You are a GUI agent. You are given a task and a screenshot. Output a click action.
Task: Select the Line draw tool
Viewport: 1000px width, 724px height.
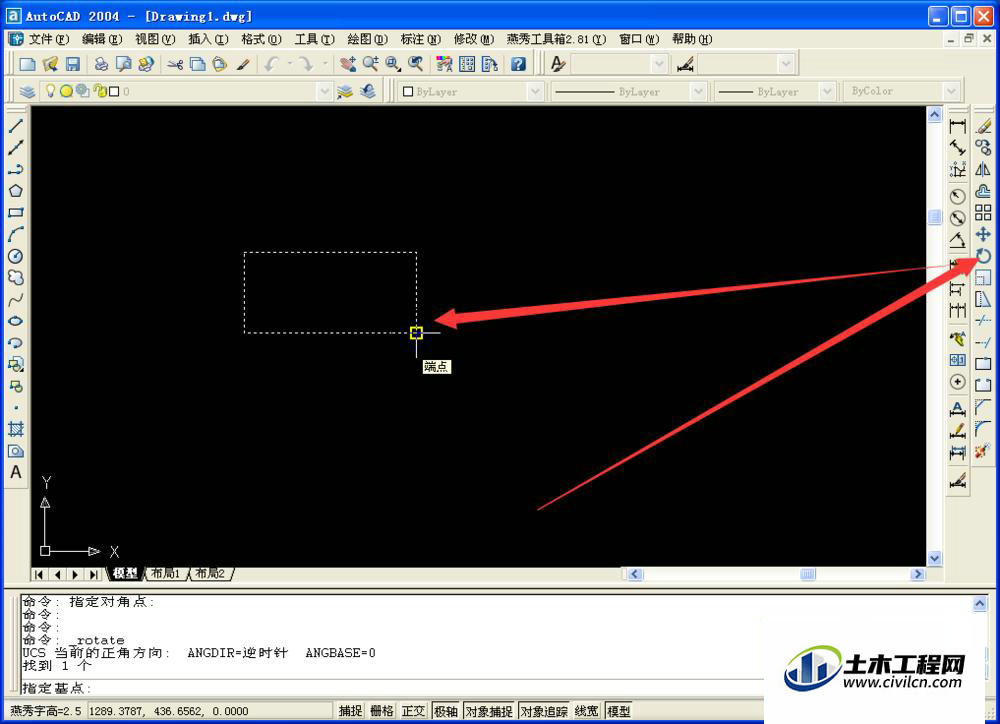click(x=16, y=126)
